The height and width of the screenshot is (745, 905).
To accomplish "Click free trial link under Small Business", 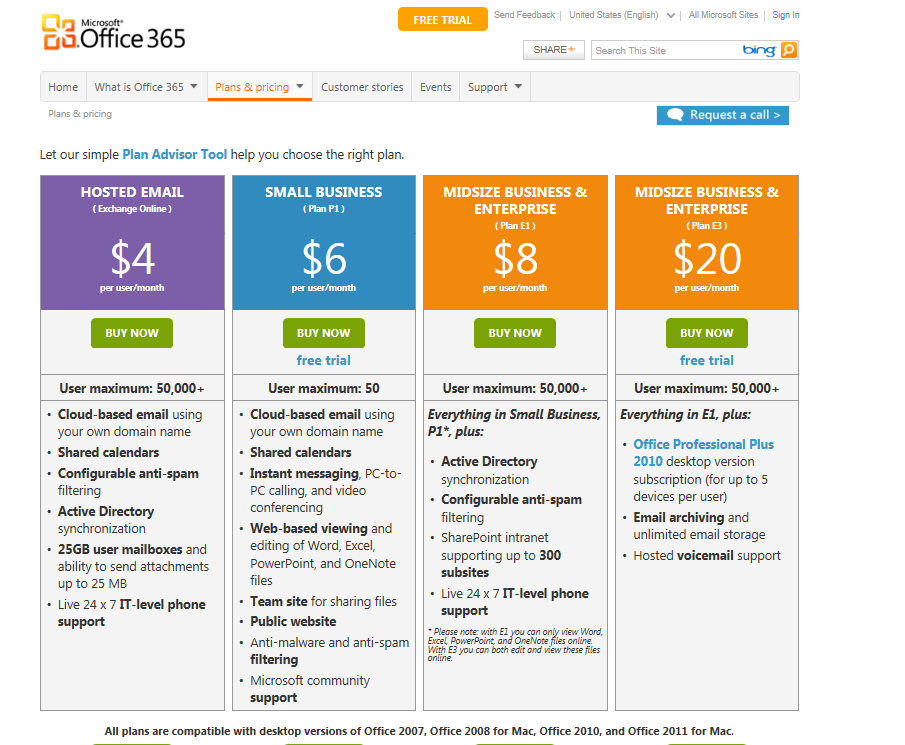I will (x=324, y=361).
